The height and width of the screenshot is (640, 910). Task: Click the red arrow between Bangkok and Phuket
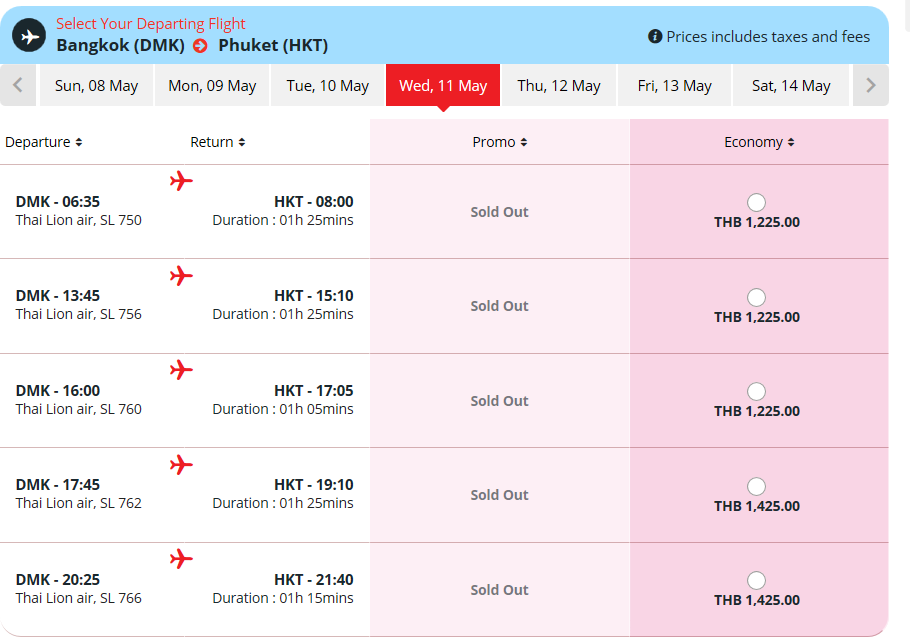(x=200, y=46)
